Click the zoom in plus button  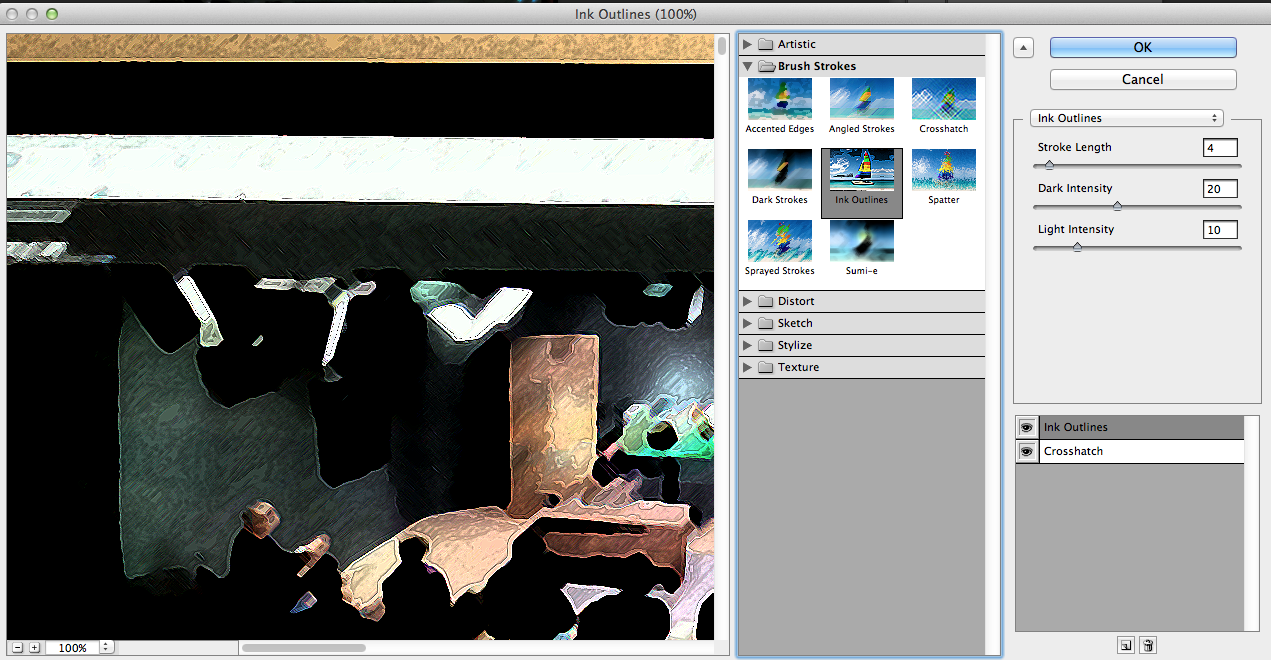[x=34, y=648]
